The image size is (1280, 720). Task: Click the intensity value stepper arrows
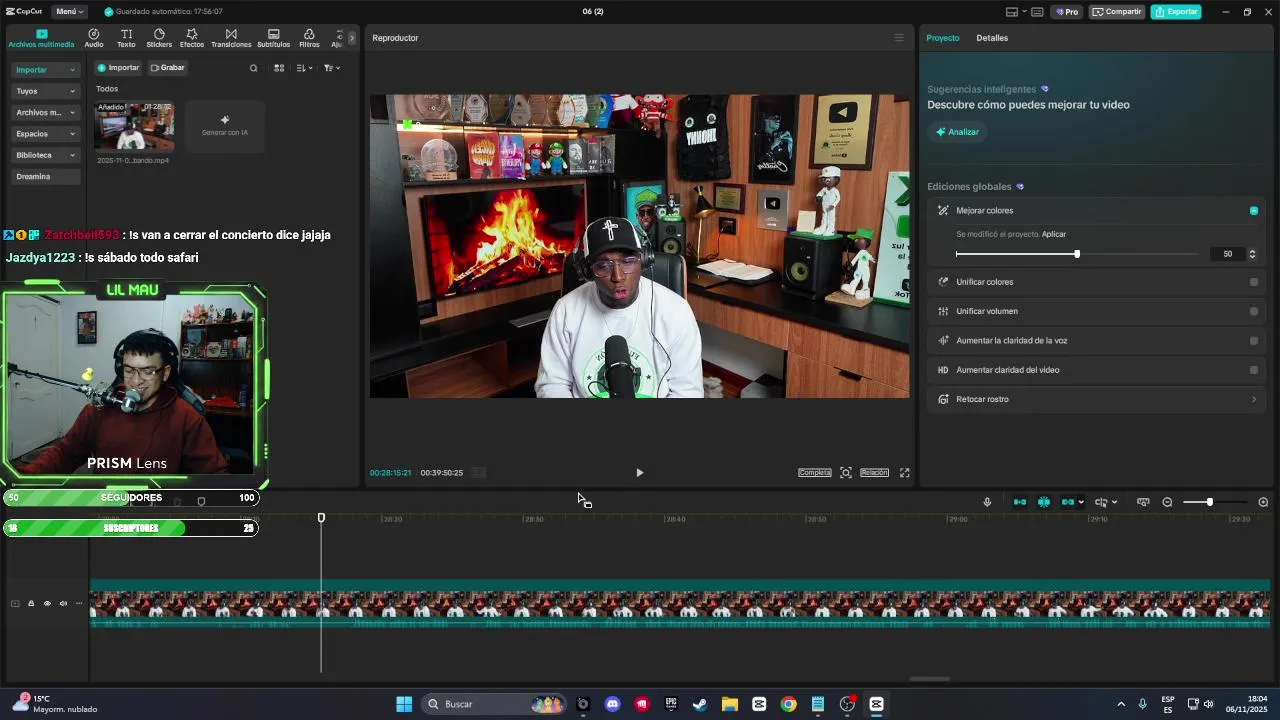[x=1252, y=254]
